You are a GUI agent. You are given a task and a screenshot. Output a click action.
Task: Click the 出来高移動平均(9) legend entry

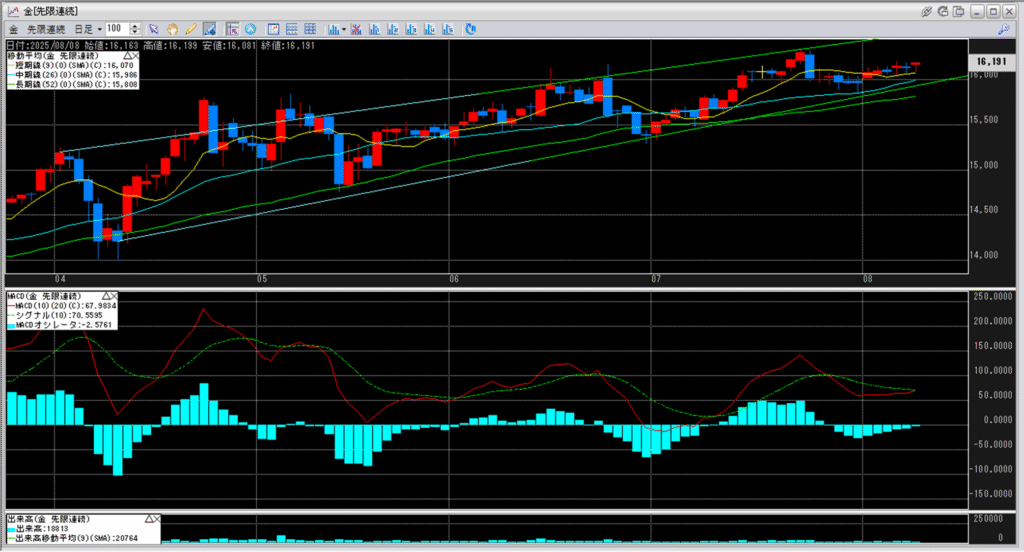tap(73, 538)
